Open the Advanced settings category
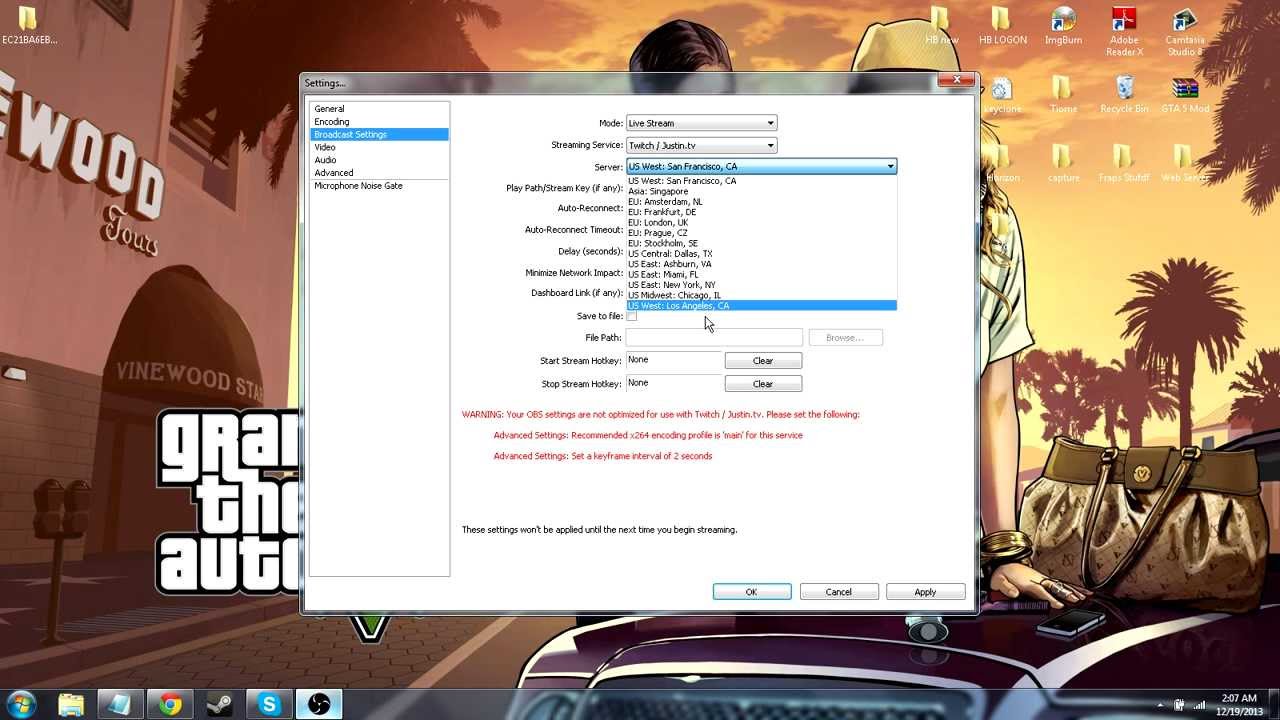Screen dimensions: 1280x720 click(379, 173)
